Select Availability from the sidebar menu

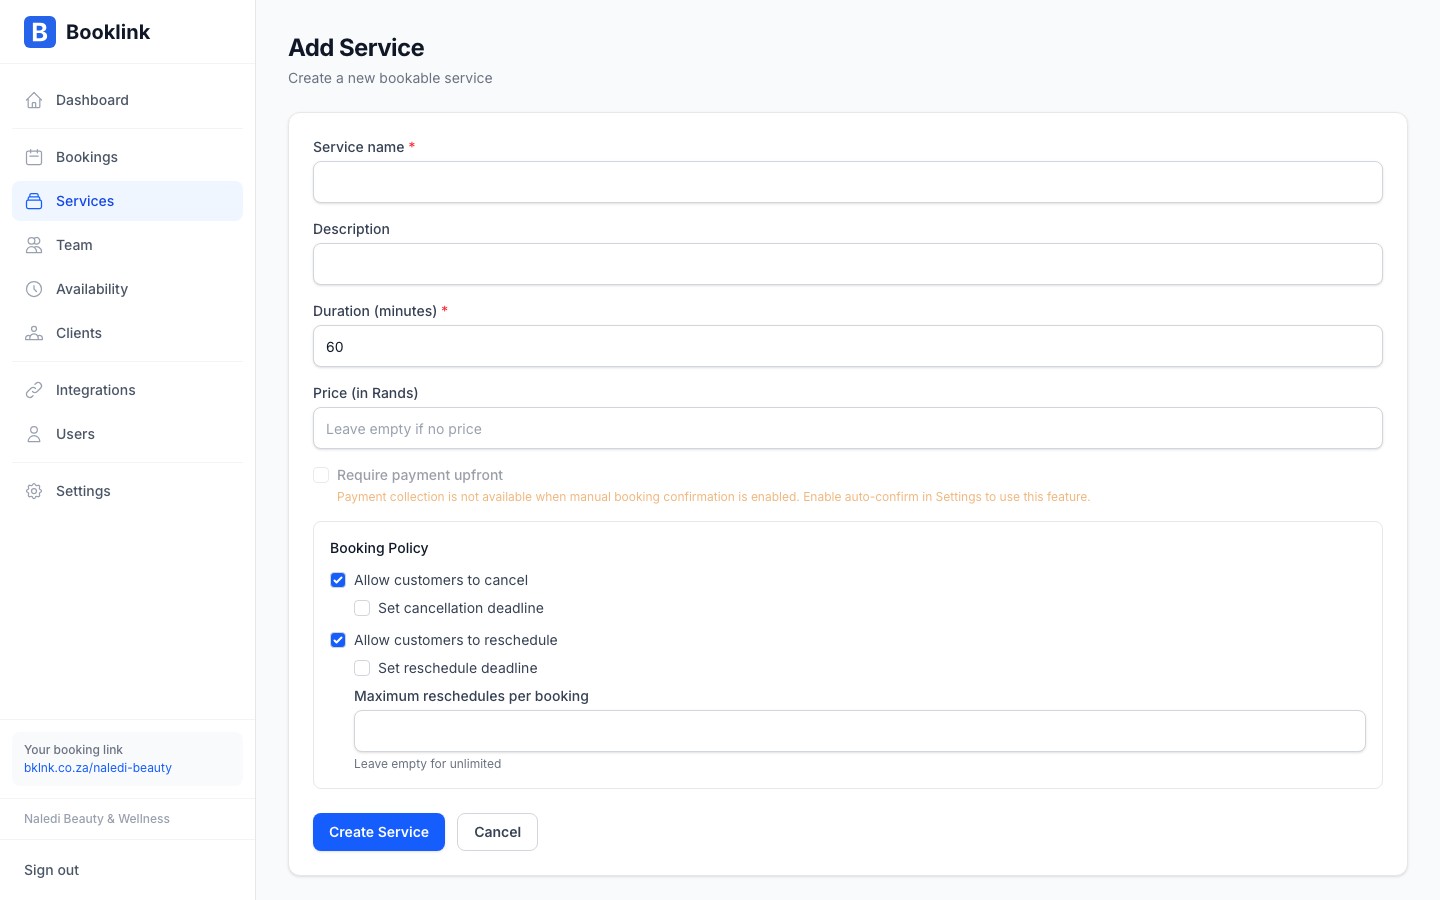click(x=91, y=289)
